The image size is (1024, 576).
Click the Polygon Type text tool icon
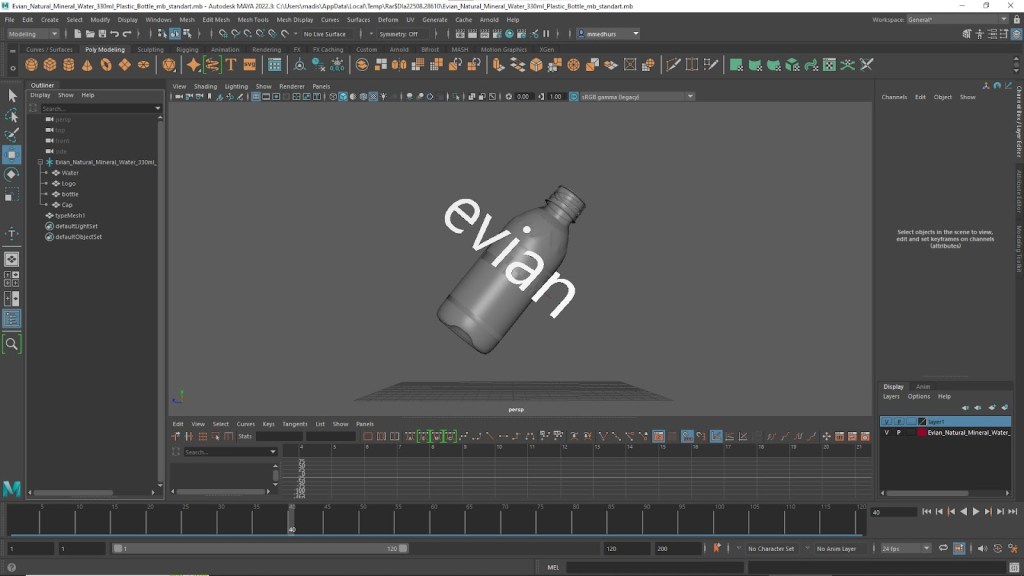click(230, 65)
